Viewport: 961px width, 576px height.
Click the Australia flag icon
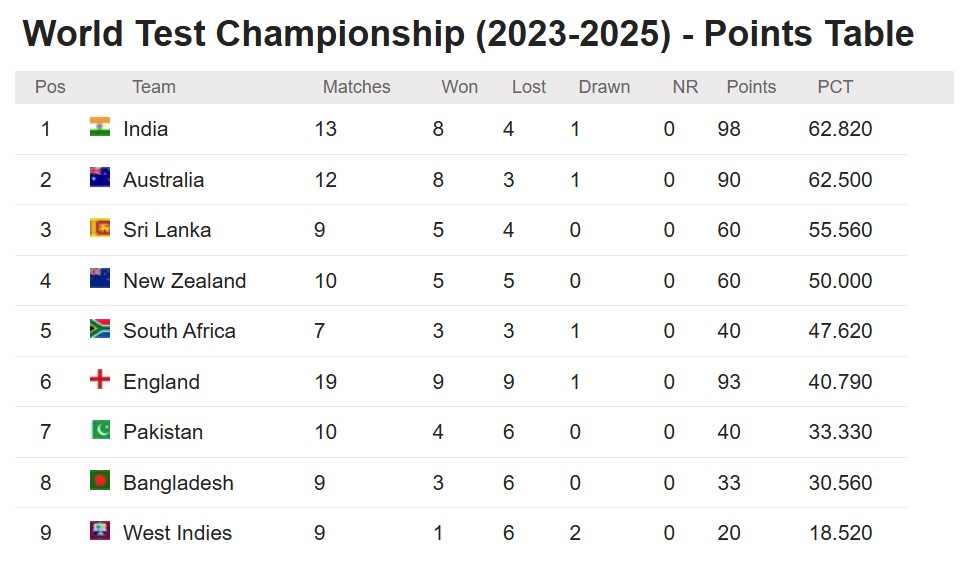[100, 177]
